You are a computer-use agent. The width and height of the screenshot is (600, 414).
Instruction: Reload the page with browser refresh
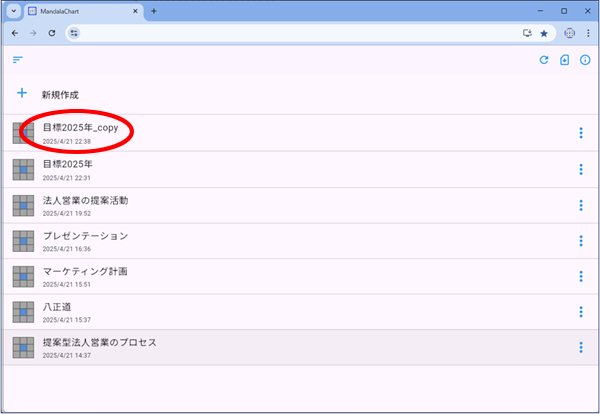[x=52, y=33]
